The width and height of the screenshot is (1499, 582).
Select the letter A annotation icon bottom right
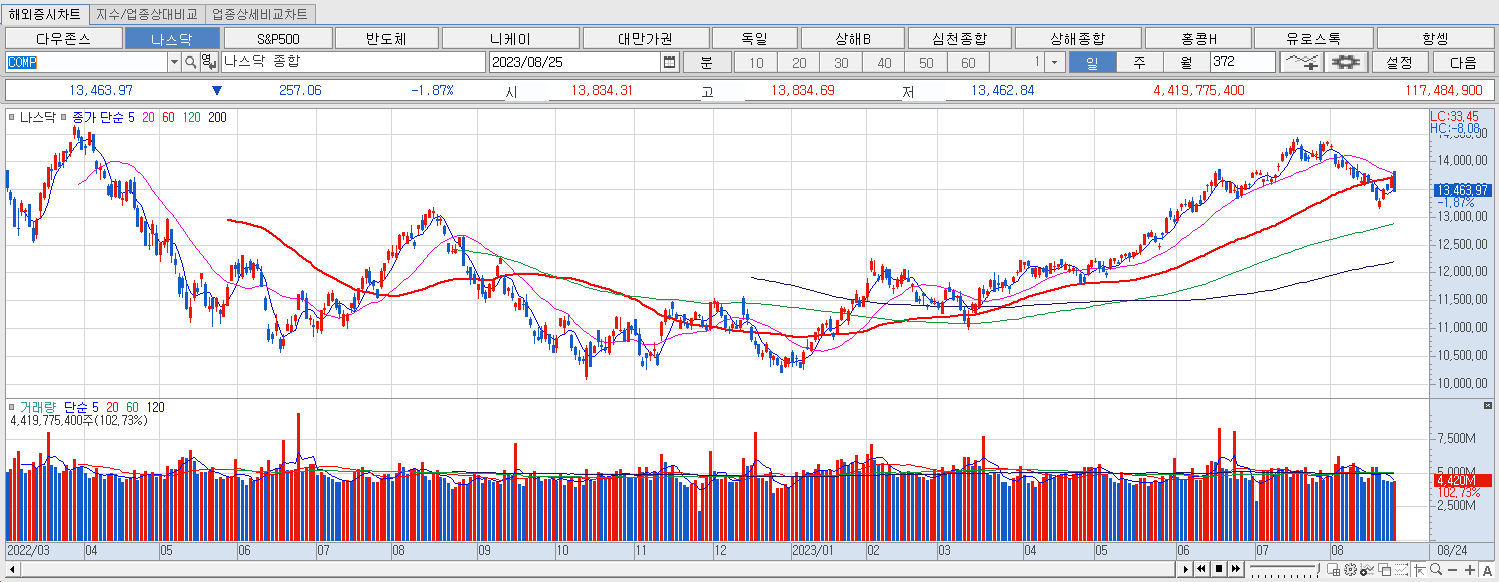point(1488,572)
